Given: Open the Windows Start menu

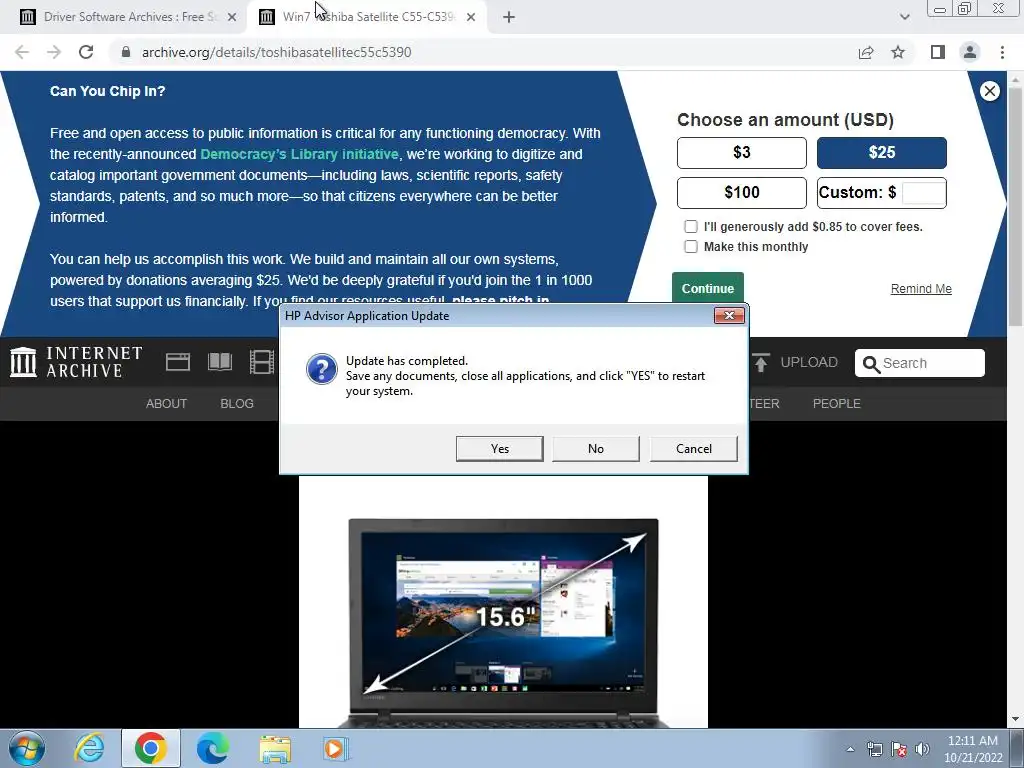Looking at the screenshot, I should click(27, 748).
